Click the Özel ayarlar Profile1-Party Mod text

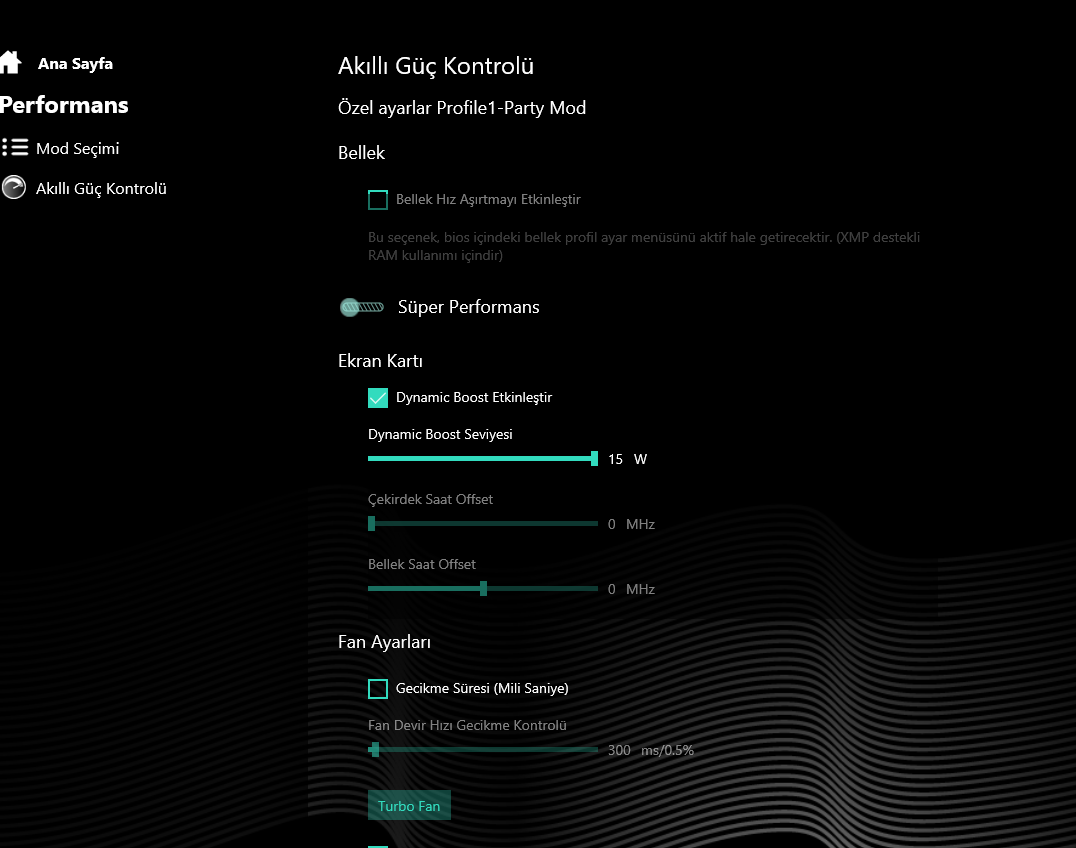point(462,108)
